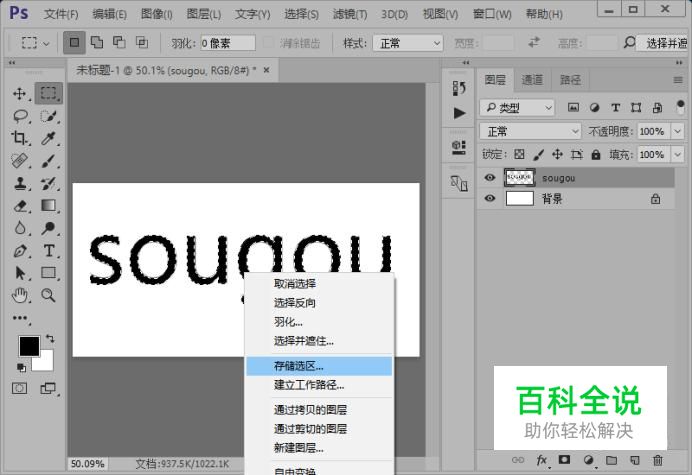Select the Blur tool
Viewport: 692px width, 475px height.
(20, 228)
